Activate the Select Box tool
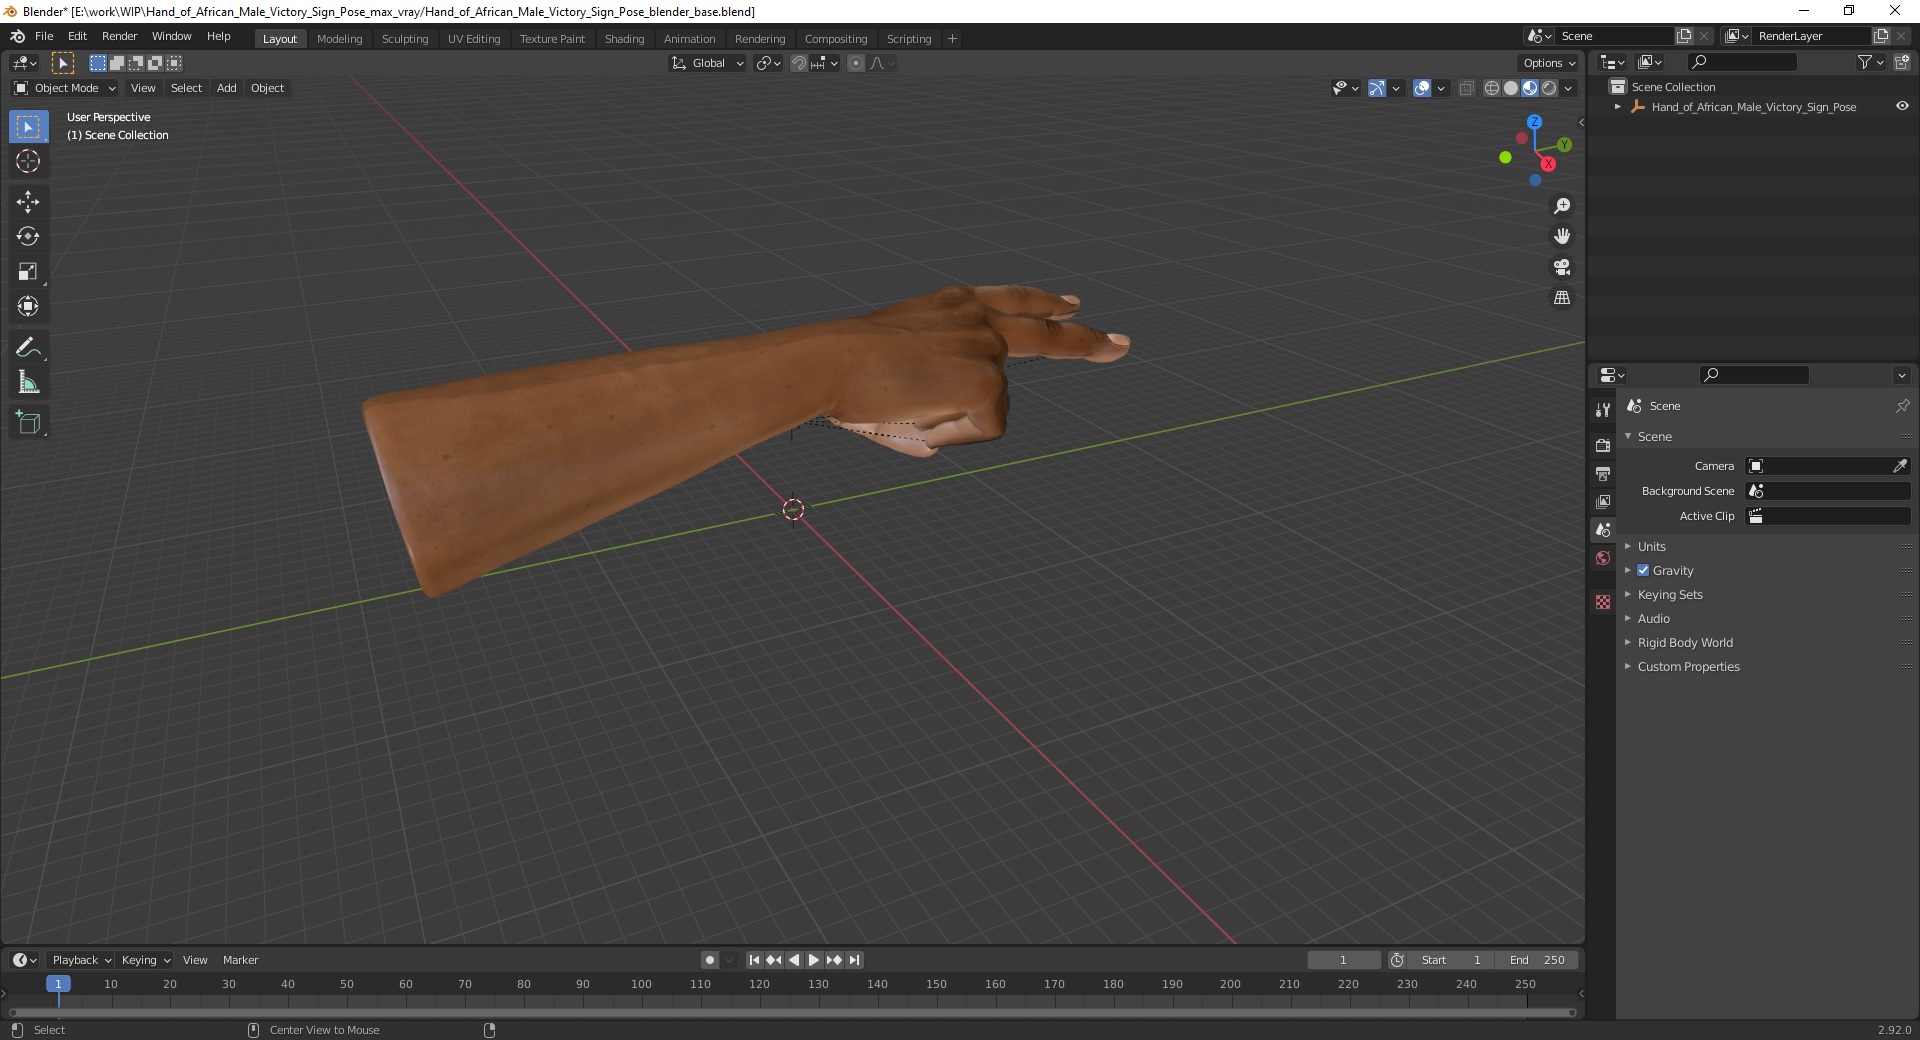 coord(28,127)
